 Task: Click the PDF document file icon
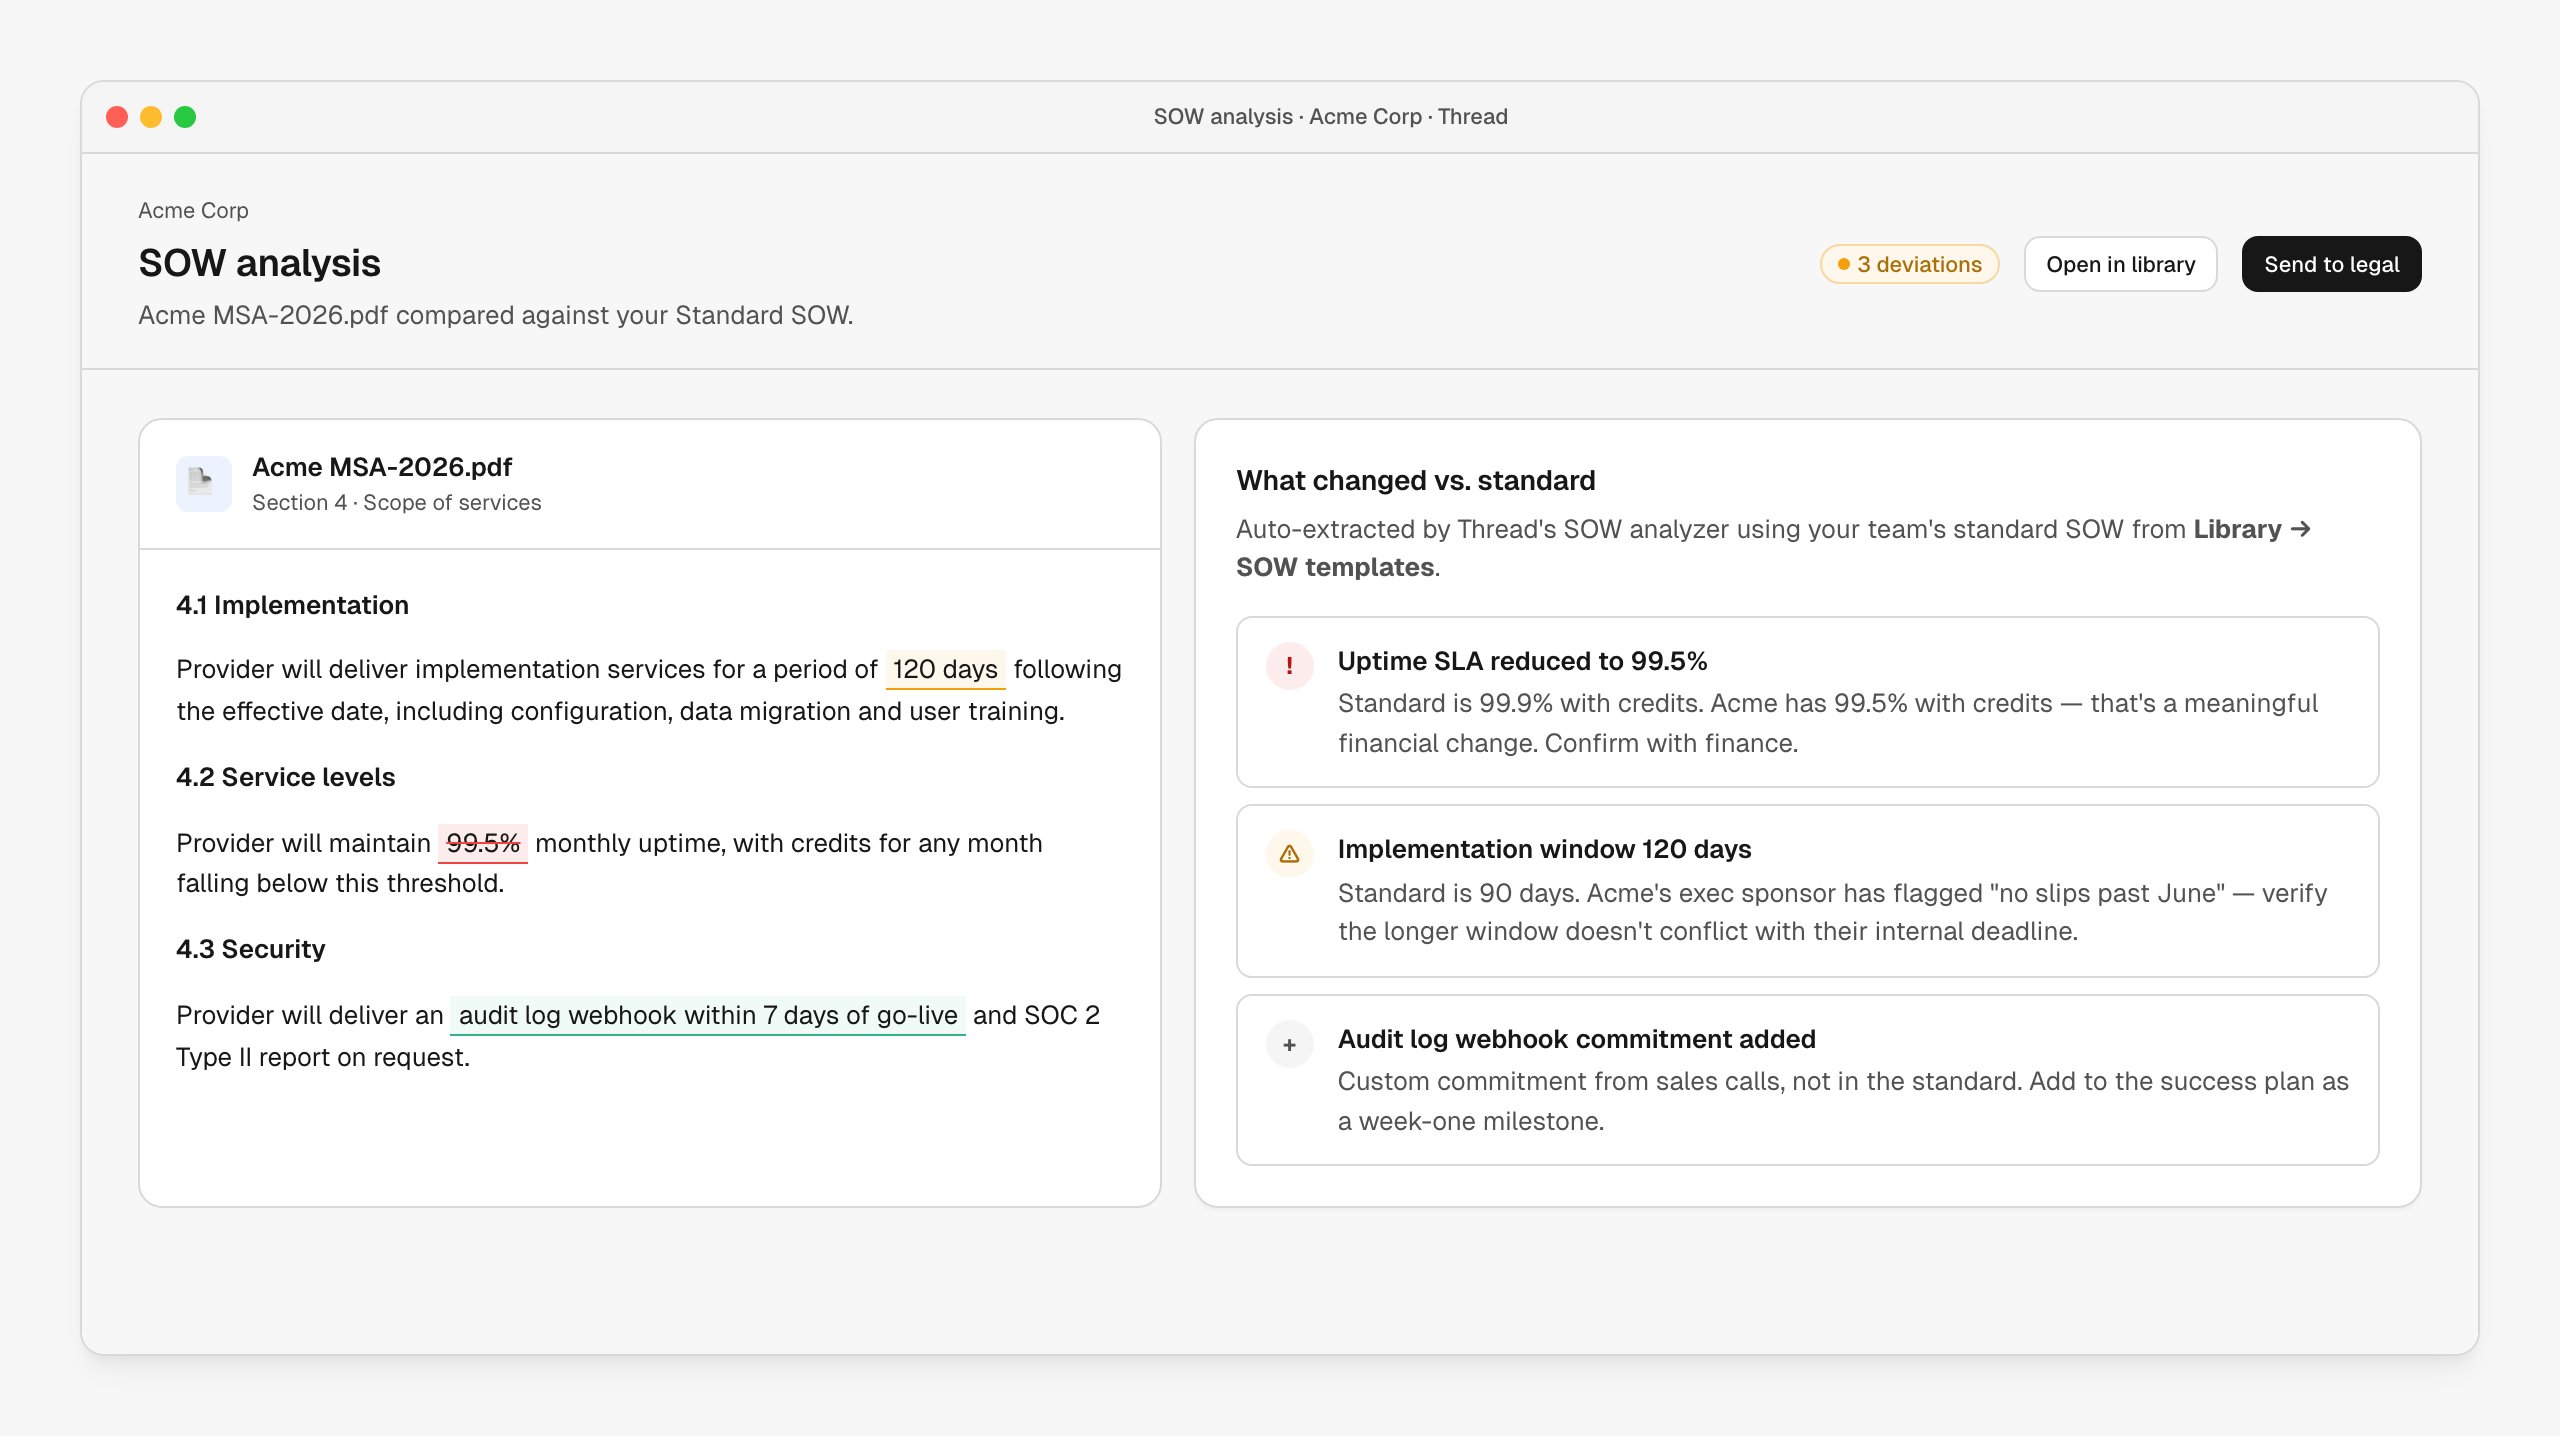click(x=203, y=484)
